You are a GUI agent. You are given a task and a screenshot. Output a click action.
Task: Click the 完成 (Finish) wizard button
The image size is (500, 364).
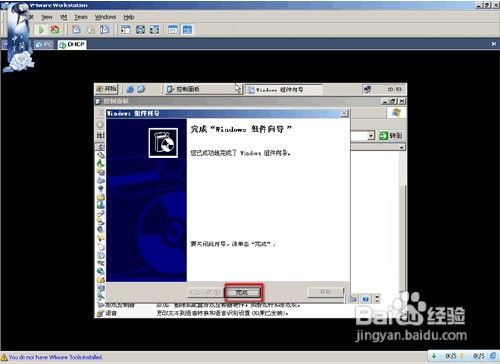242,293
